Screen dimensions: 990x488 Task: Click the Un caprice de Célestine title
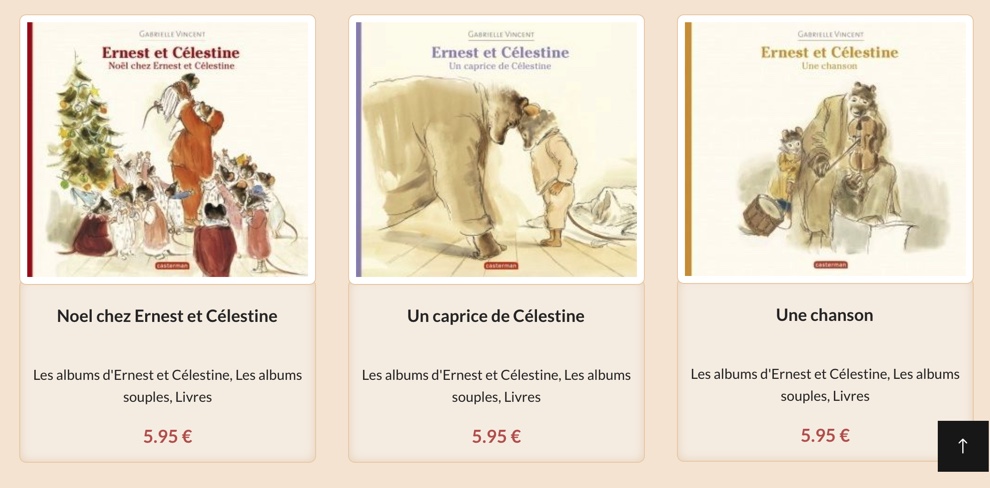[496, 316]
